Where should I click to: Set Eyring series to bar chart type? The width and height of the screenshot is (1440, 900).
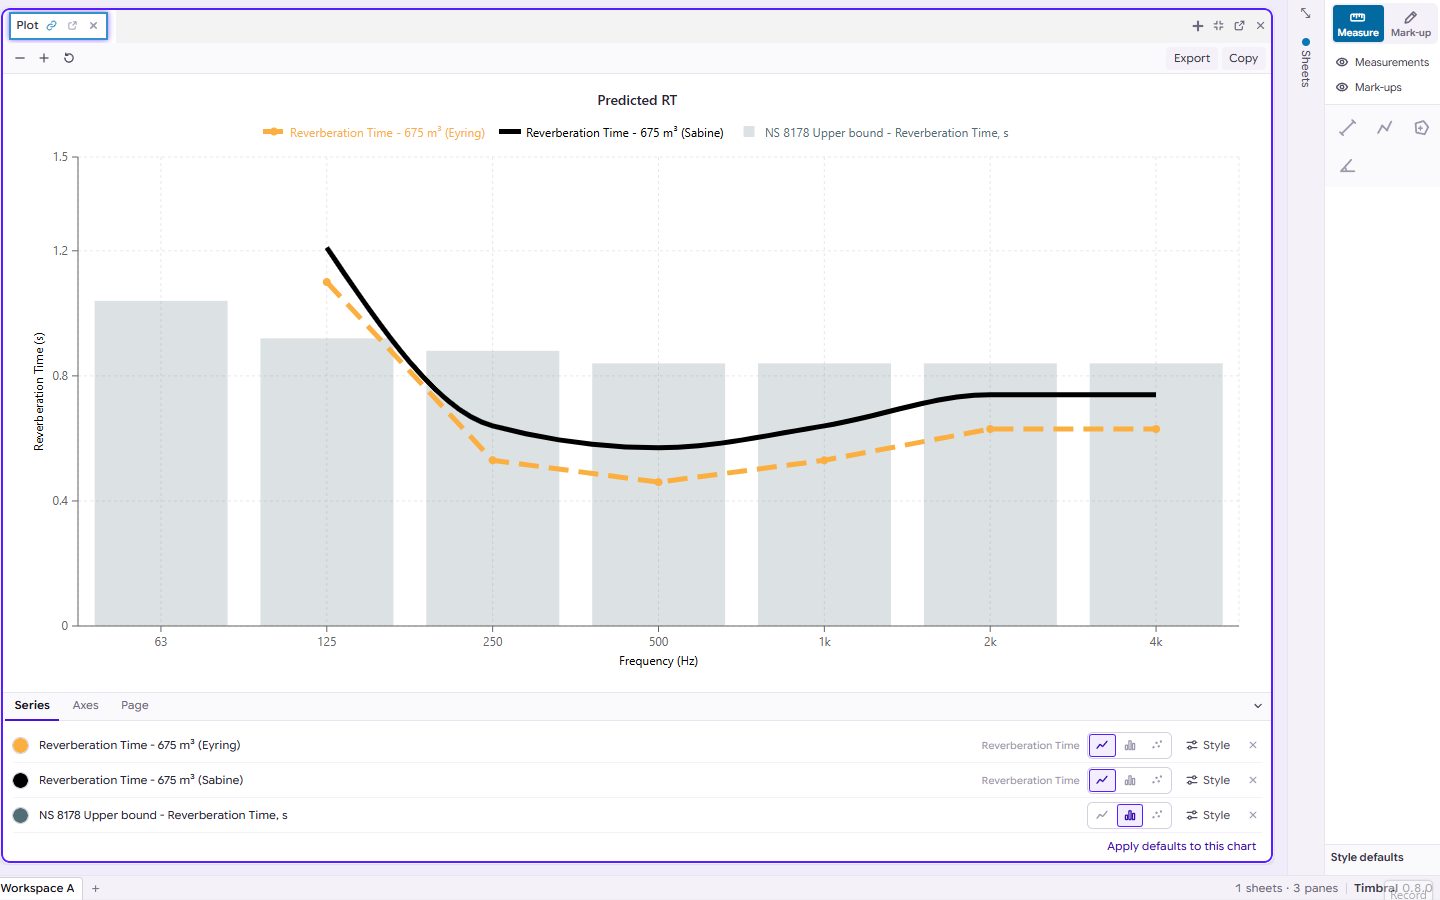pos(1130,745)
